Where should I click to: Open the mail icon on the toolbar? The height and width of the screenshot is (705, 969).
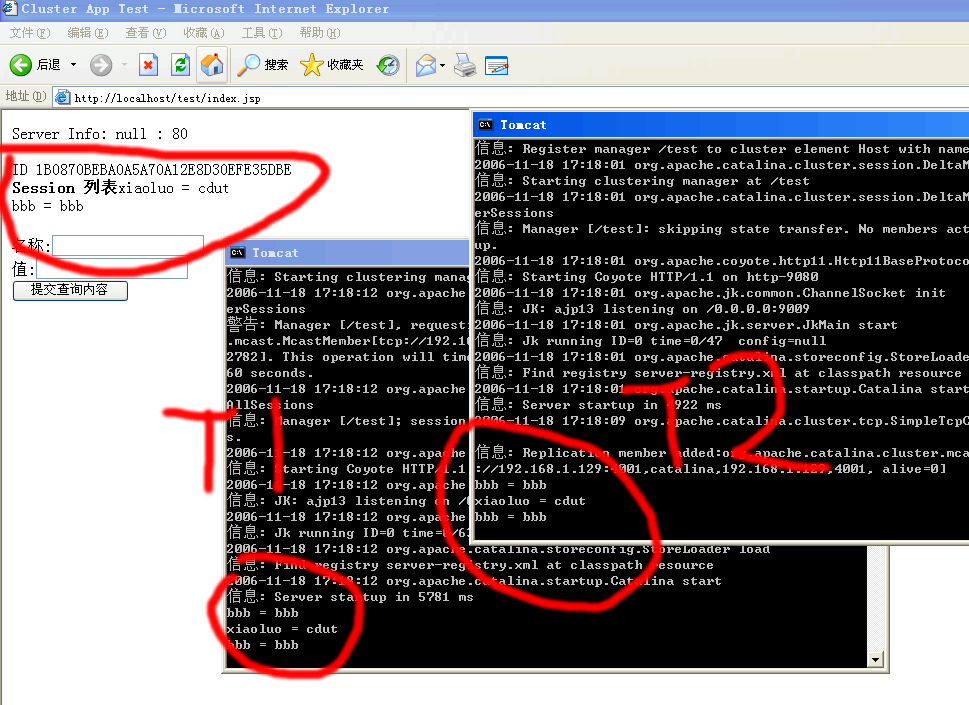424,65
